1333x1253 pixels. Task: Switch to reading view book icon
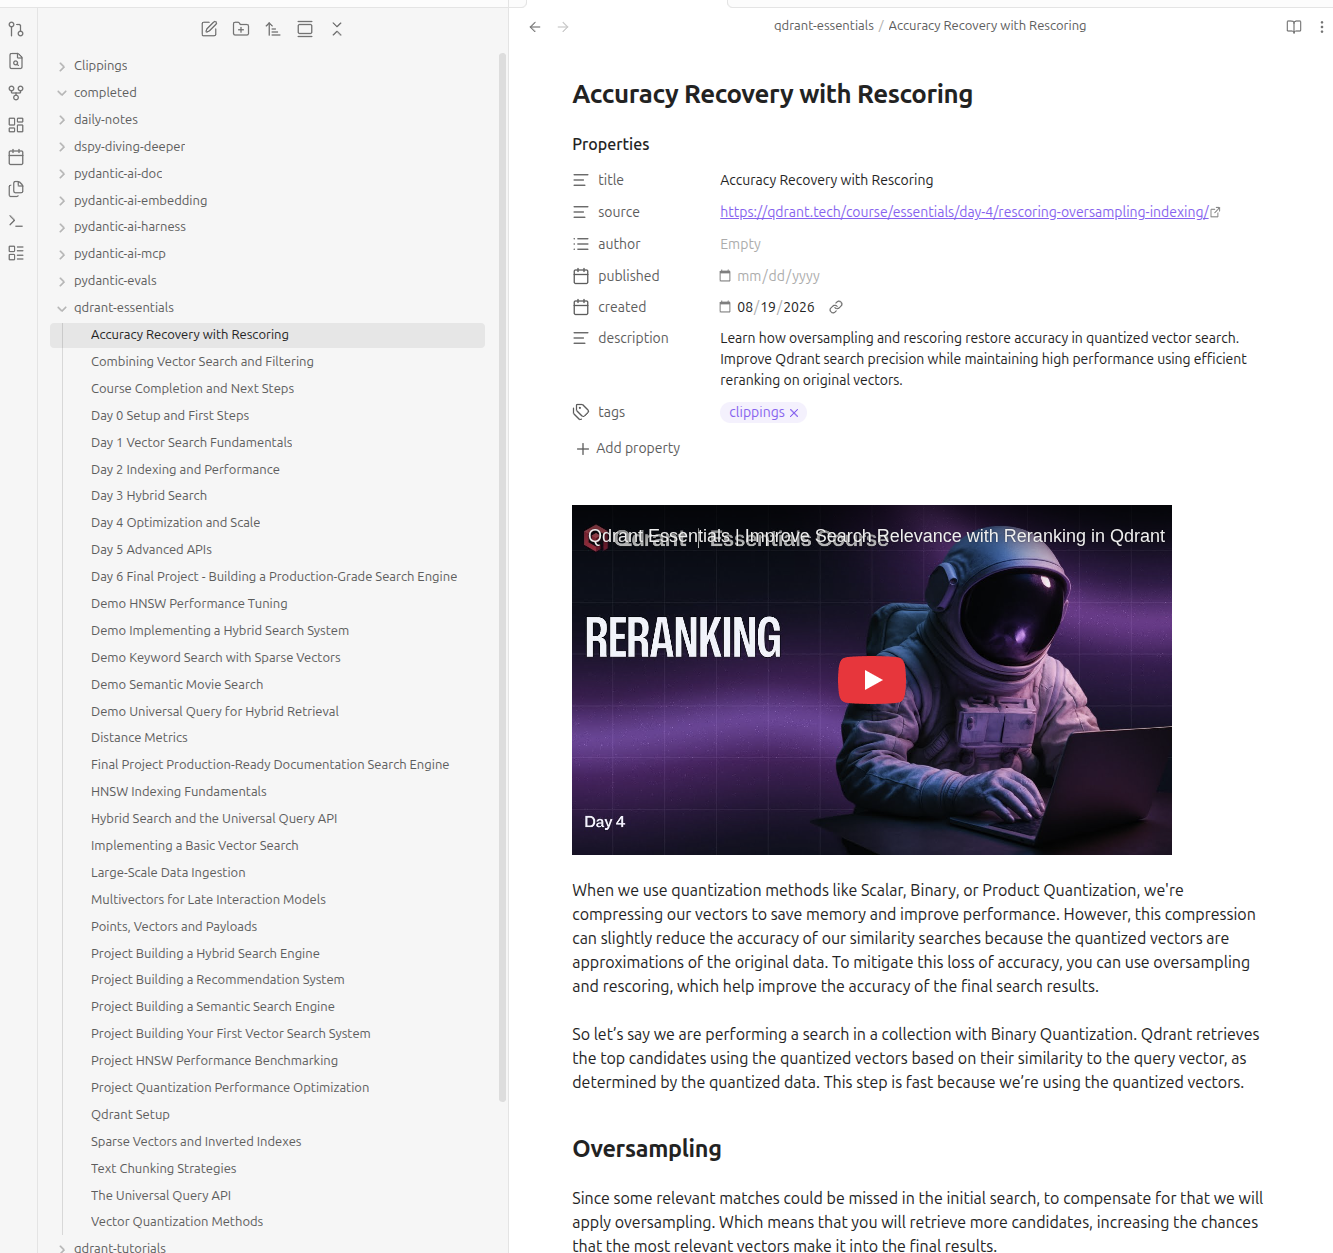pos(1294,27)
